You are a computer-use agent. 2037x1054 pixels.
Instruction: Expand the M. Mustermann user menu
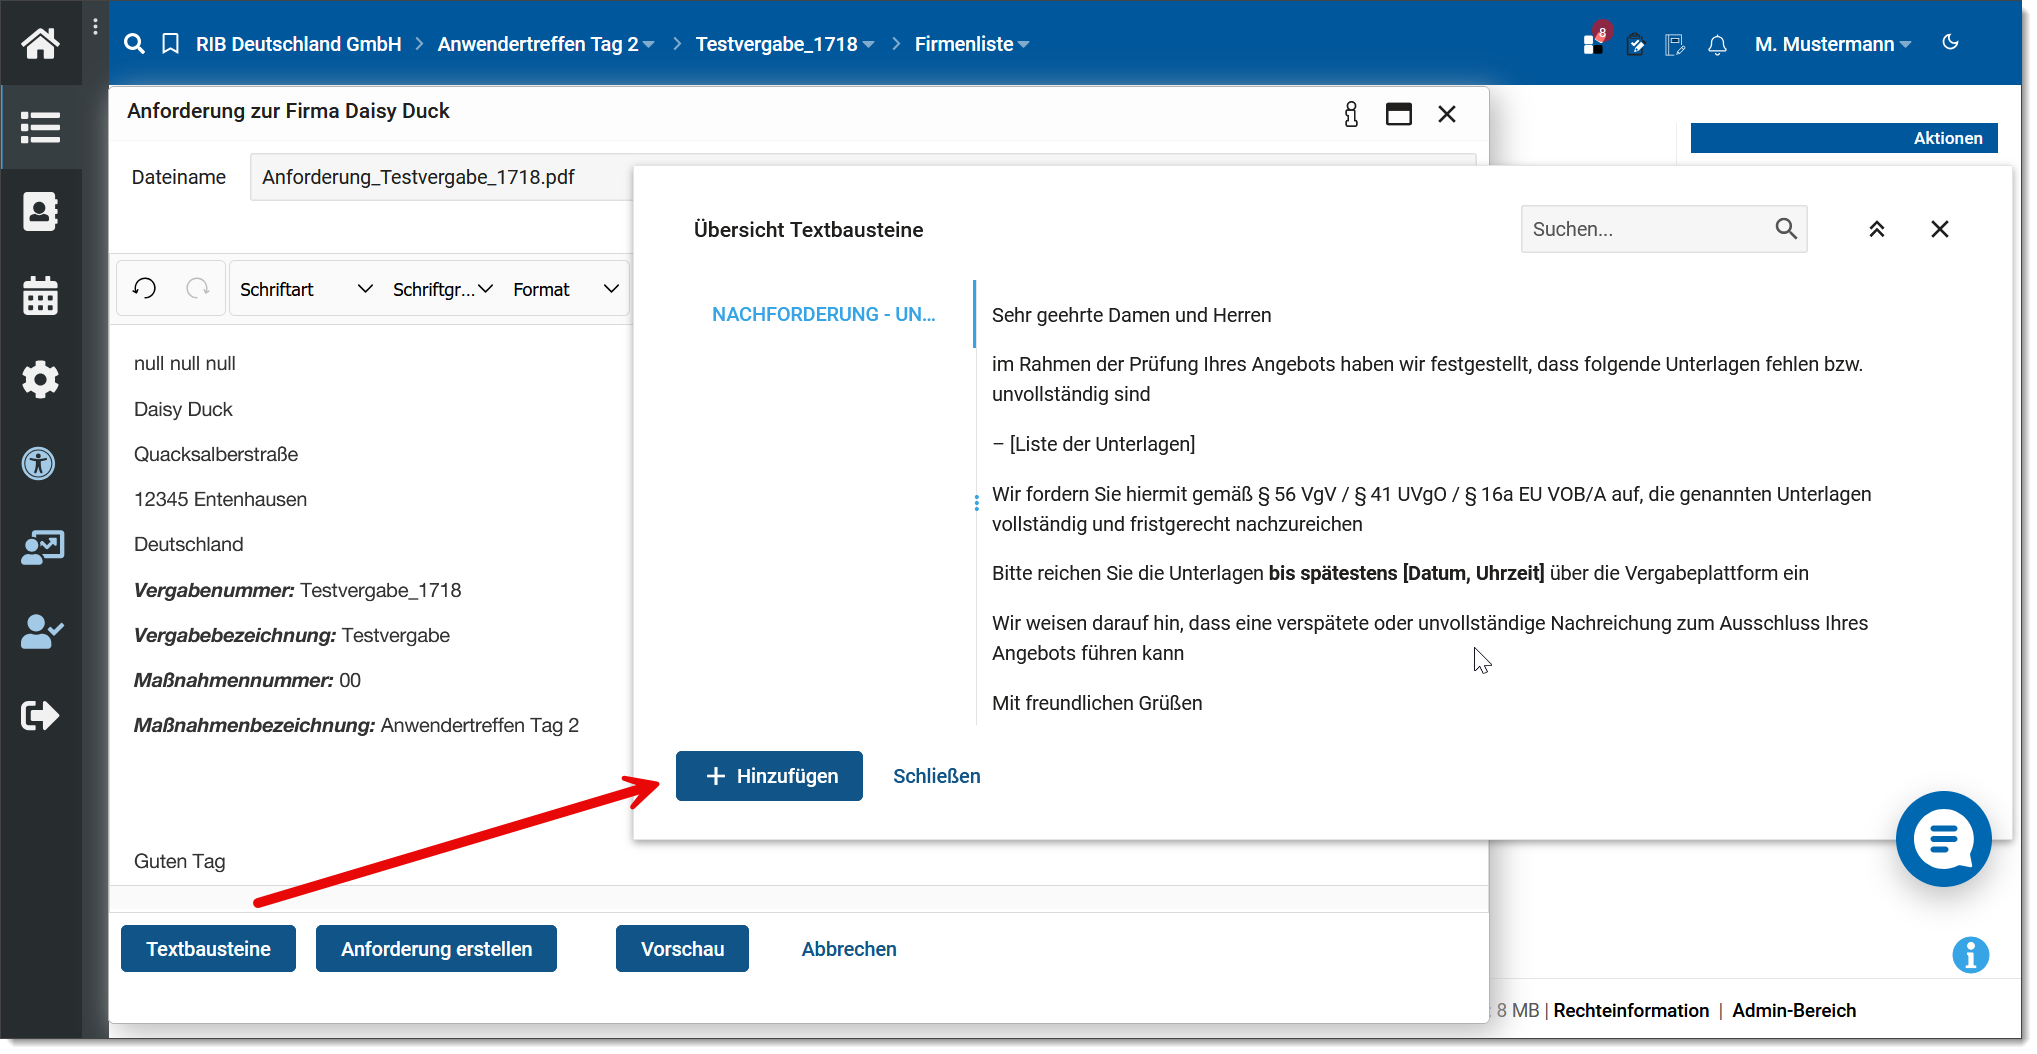tap(1832, 45)
